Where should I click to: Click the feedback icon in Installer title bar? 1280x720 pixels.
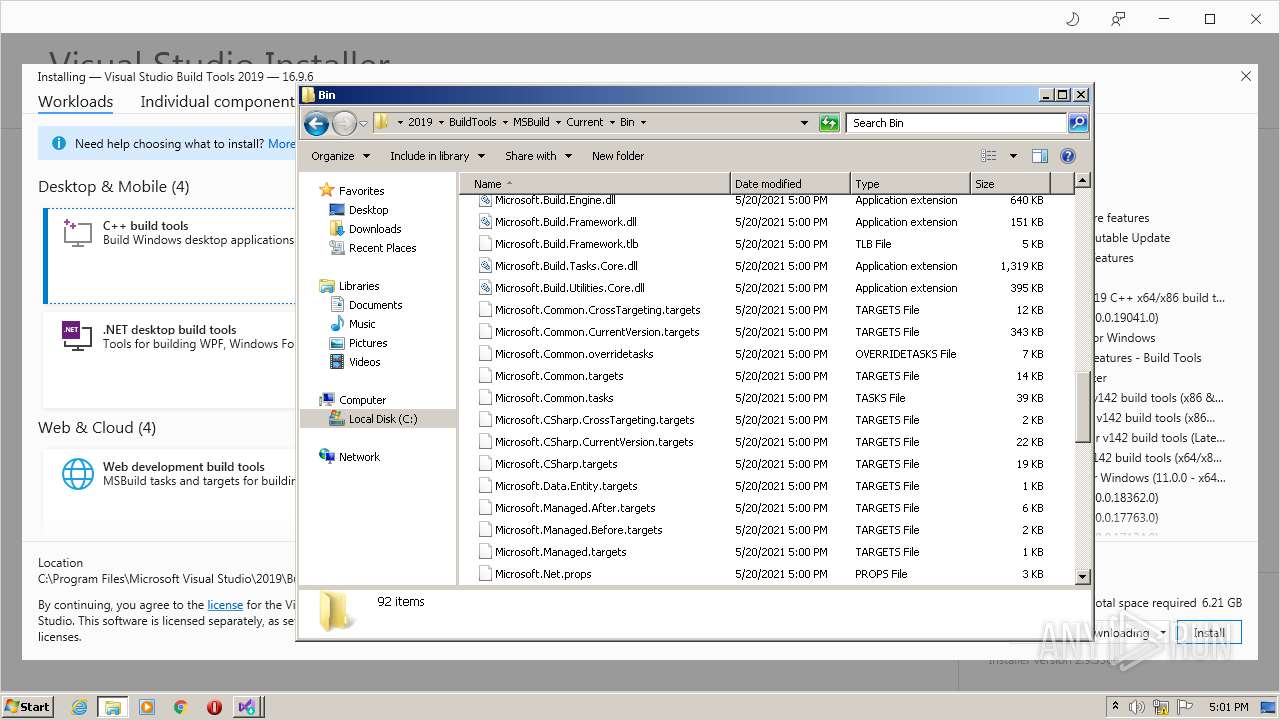point(1118,19)
